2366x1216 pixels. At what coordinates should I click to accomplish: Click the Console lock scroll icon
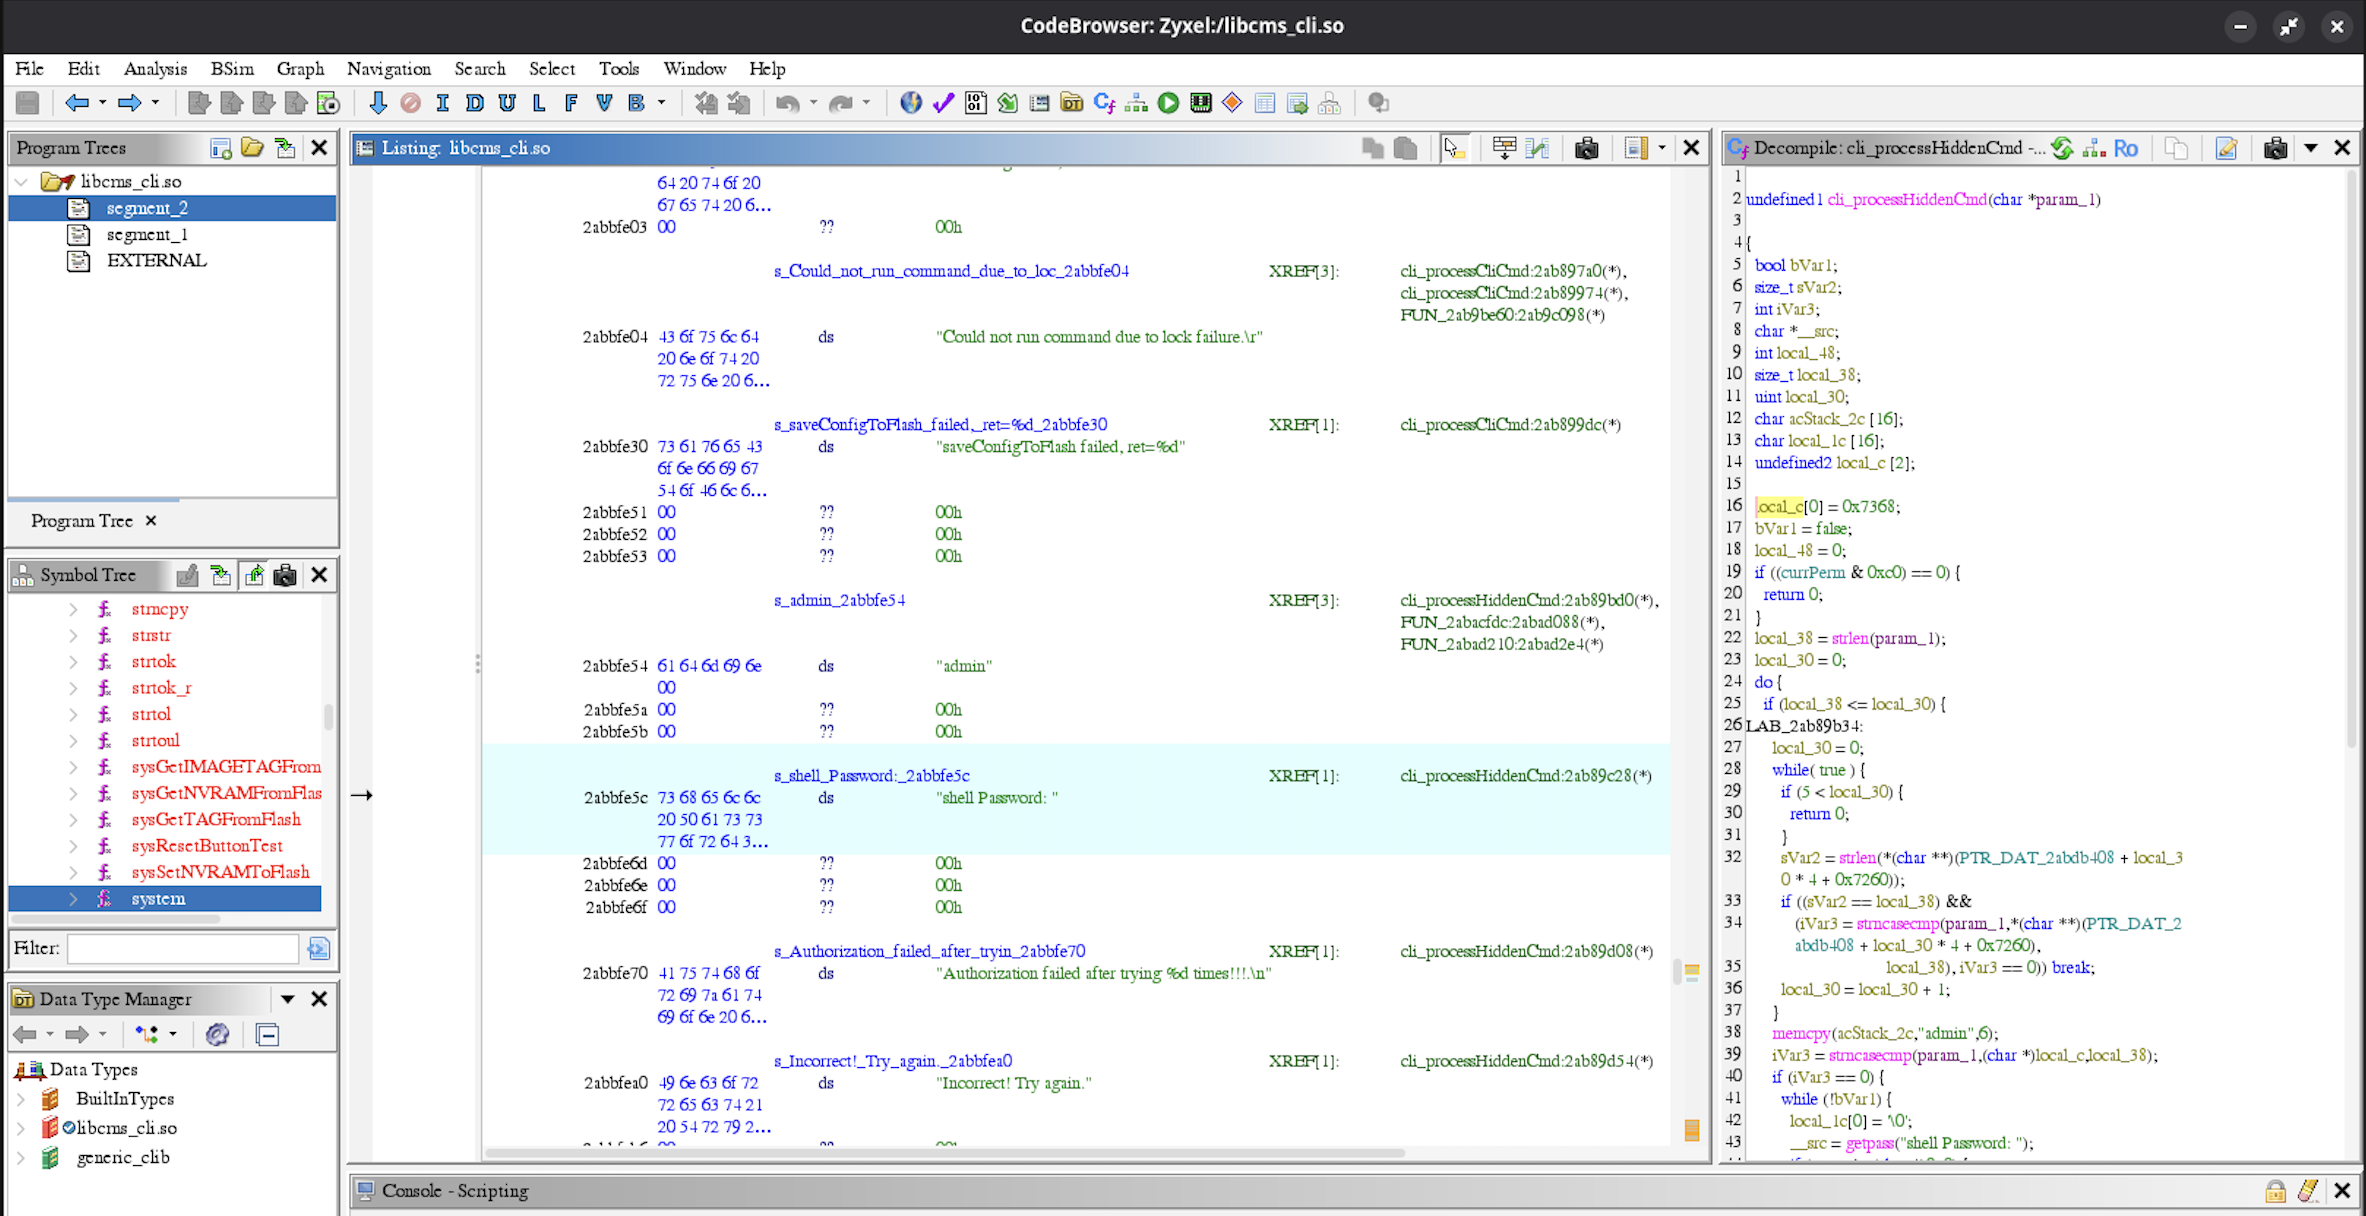tap(2275, 1191)
